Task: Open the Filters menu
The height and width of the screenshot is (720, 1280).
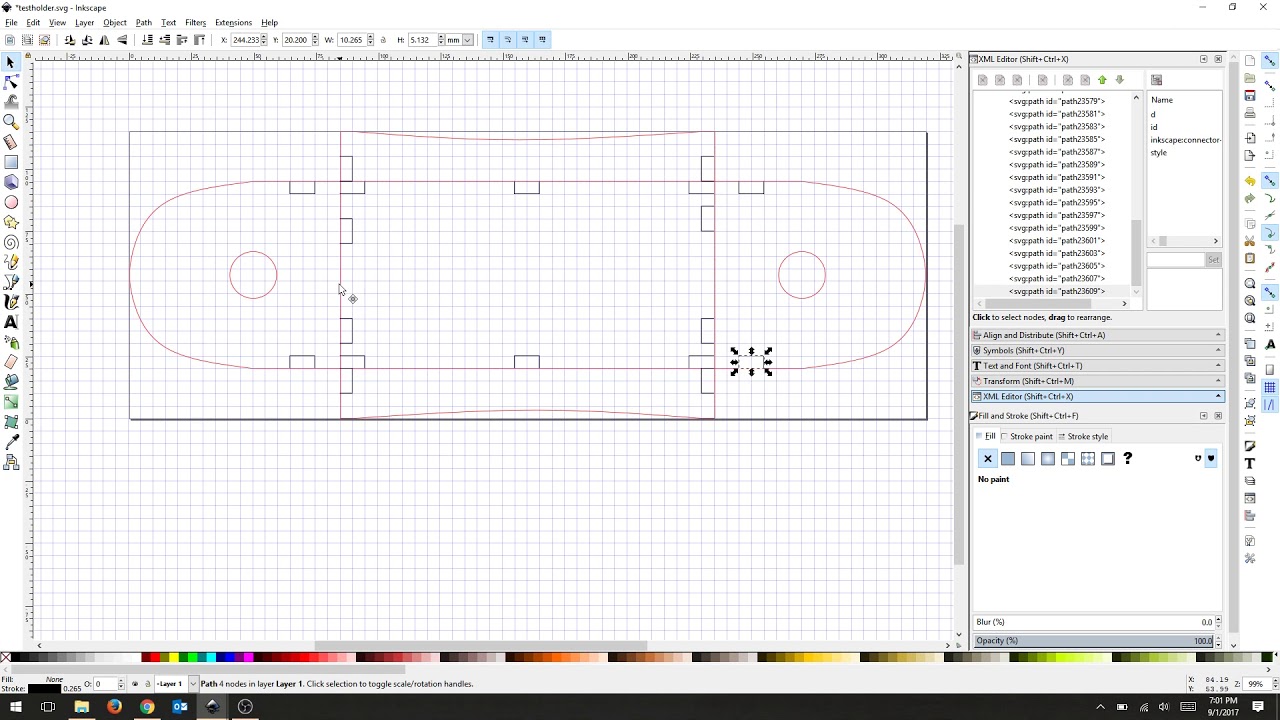Action: click(196, 23)
